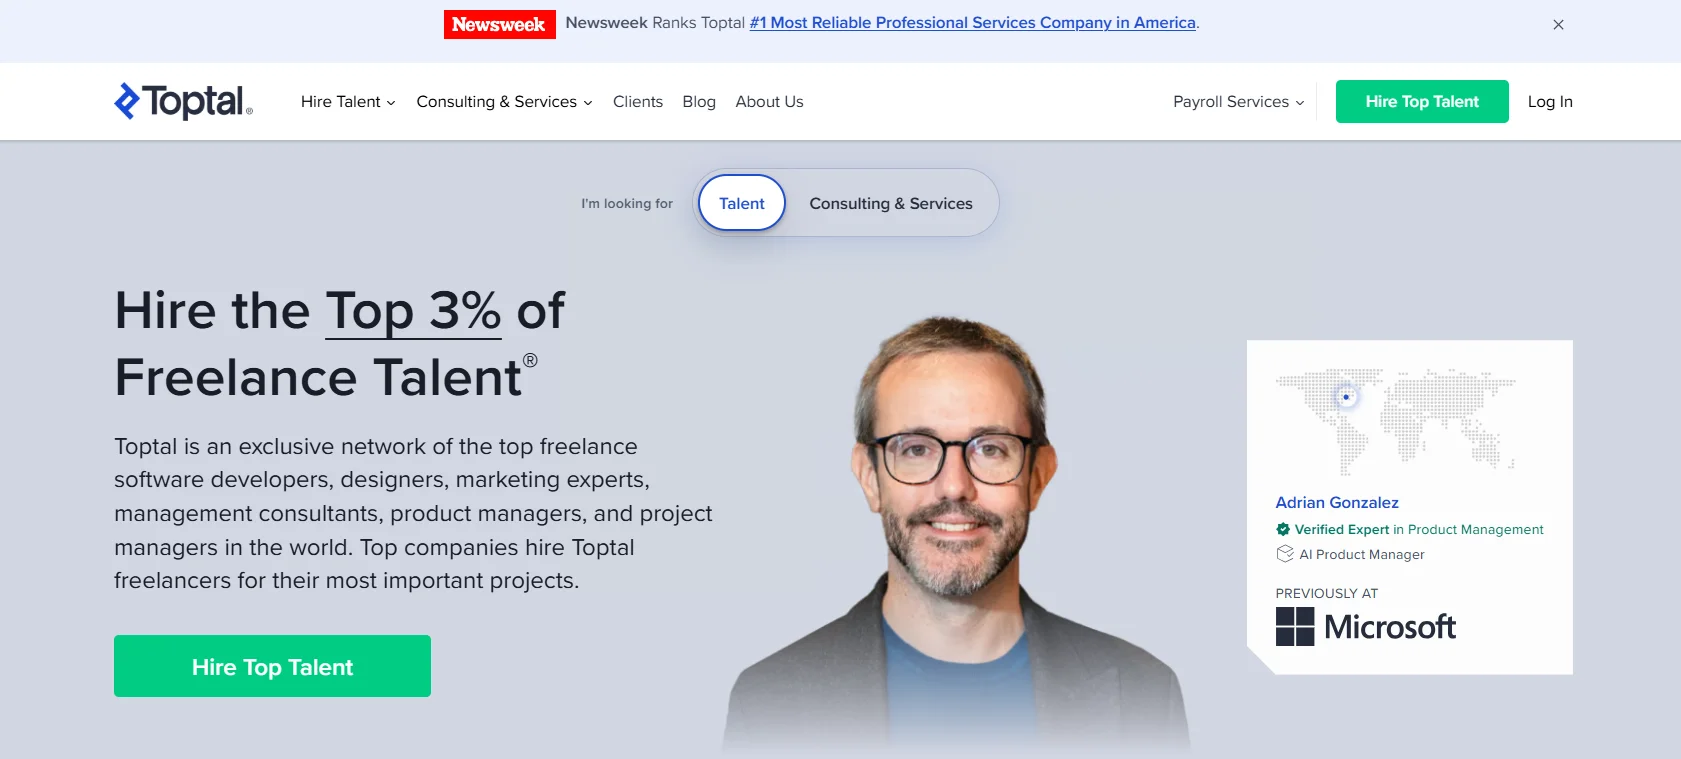The width and height of the screenshot is (1681, 759).
Task: Click the dotted world map graphic
Action: [1396, 421]
